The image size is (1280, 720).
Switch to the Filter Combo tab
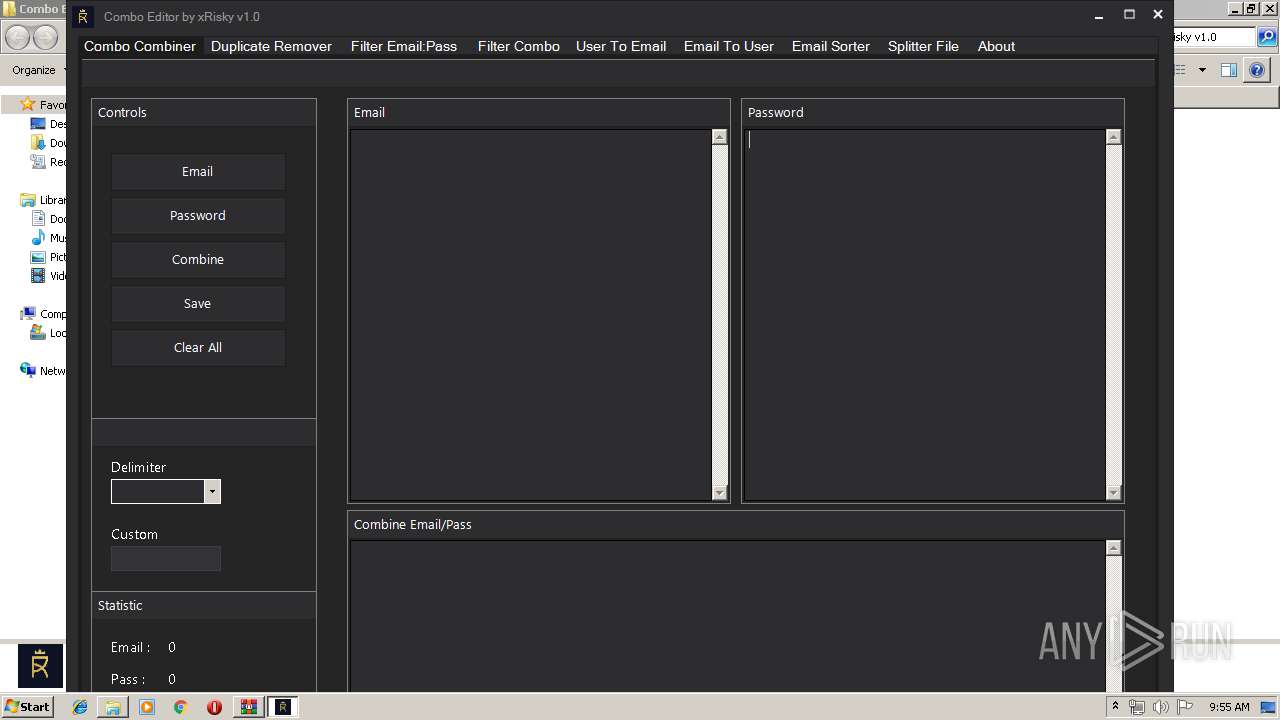click(518, 46)
